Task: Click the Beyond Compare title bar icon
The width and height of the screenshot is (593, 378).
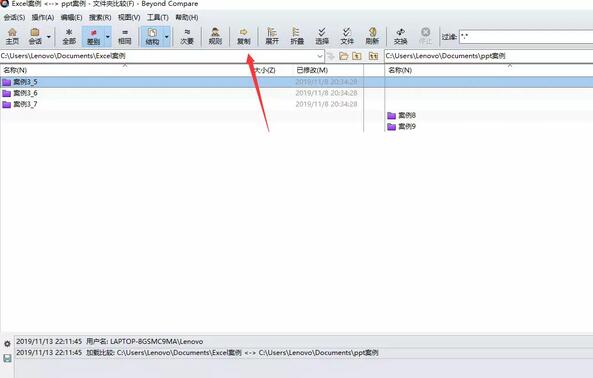Action: (x=4, y=4)
